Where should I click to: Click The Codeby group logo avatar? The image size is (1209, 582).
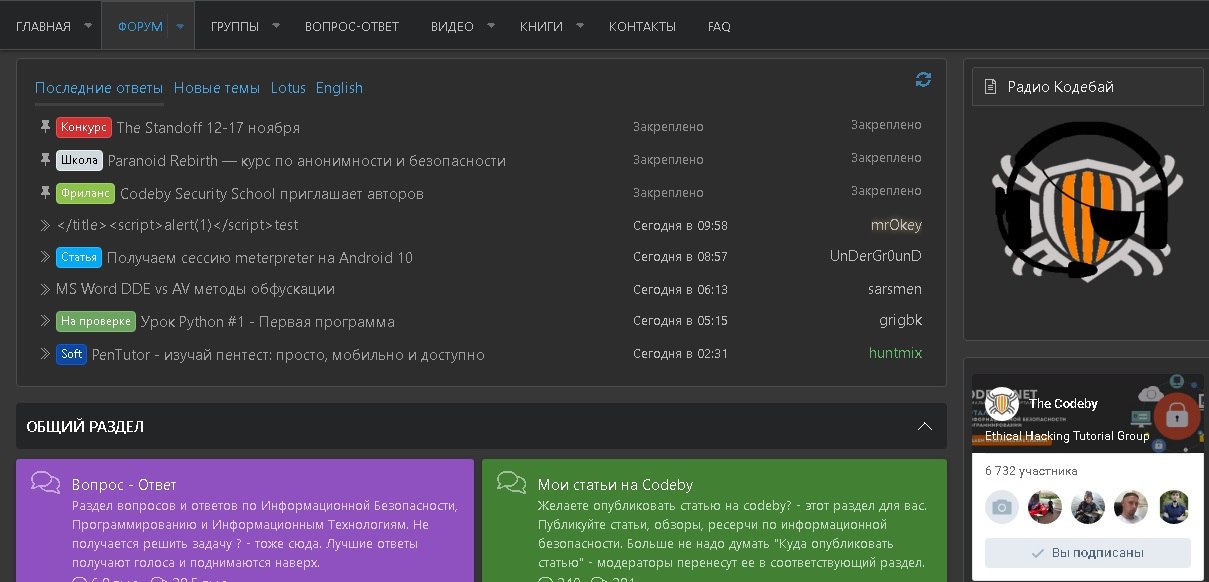click(1002, 404)
